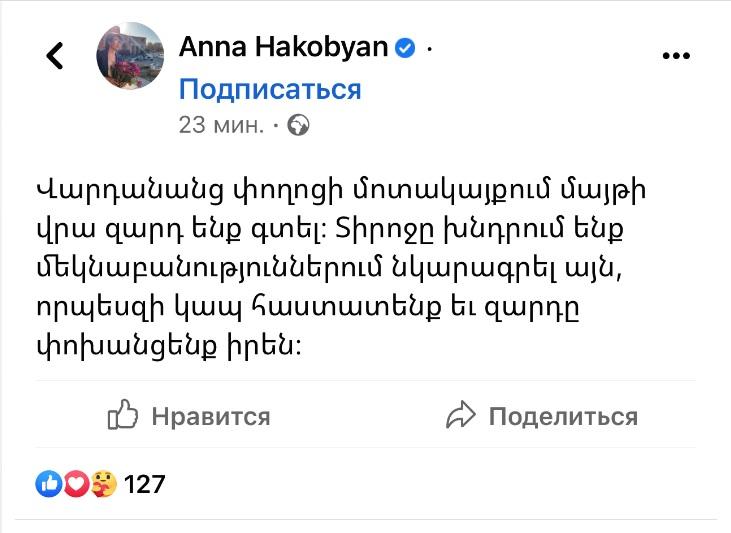Click the thumbs-up icon beside Нравится
731x533 pixels.
click(x=122, y=415)
